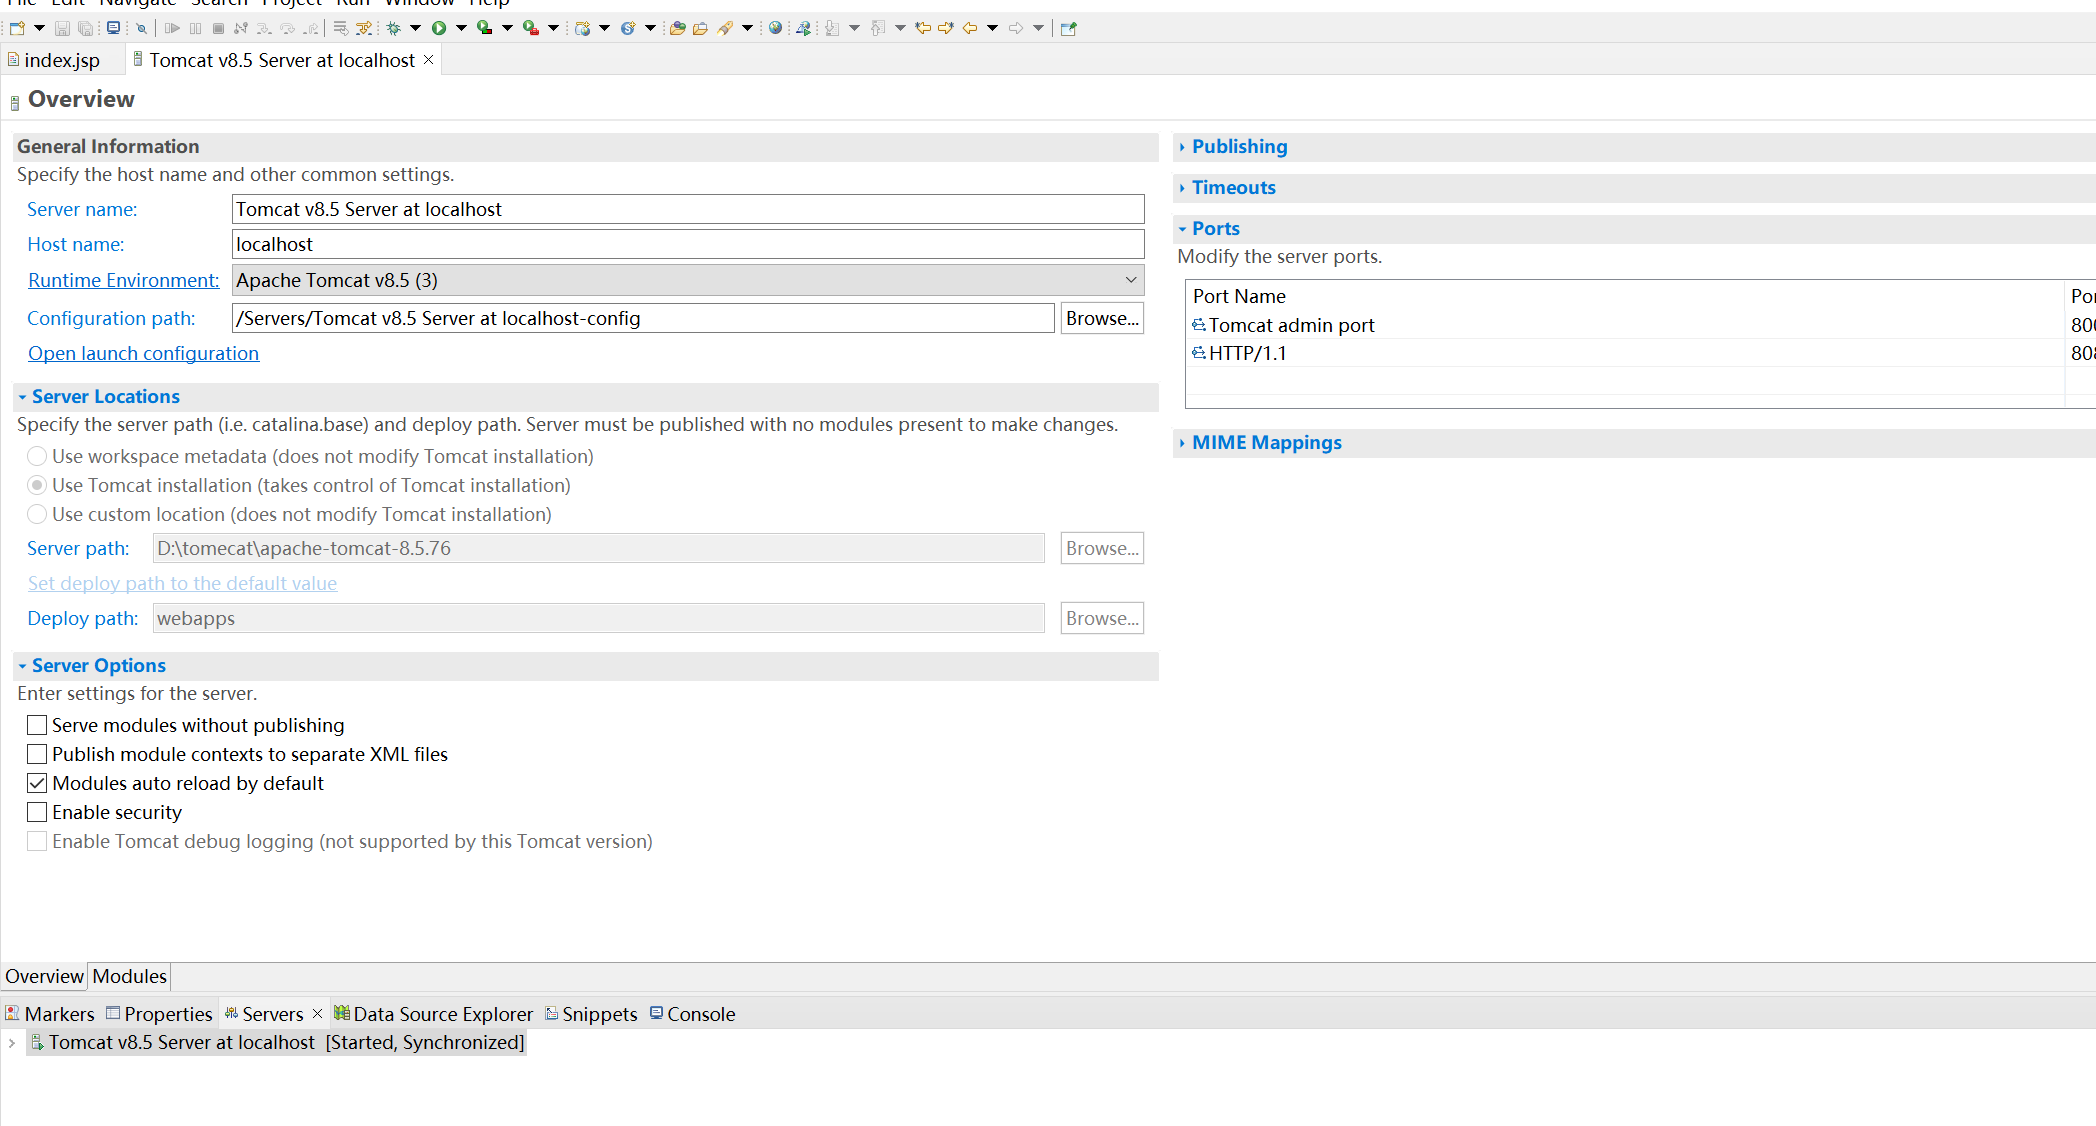Open the web browser globe icon
2096x1126 pixels.
(775, 28)
